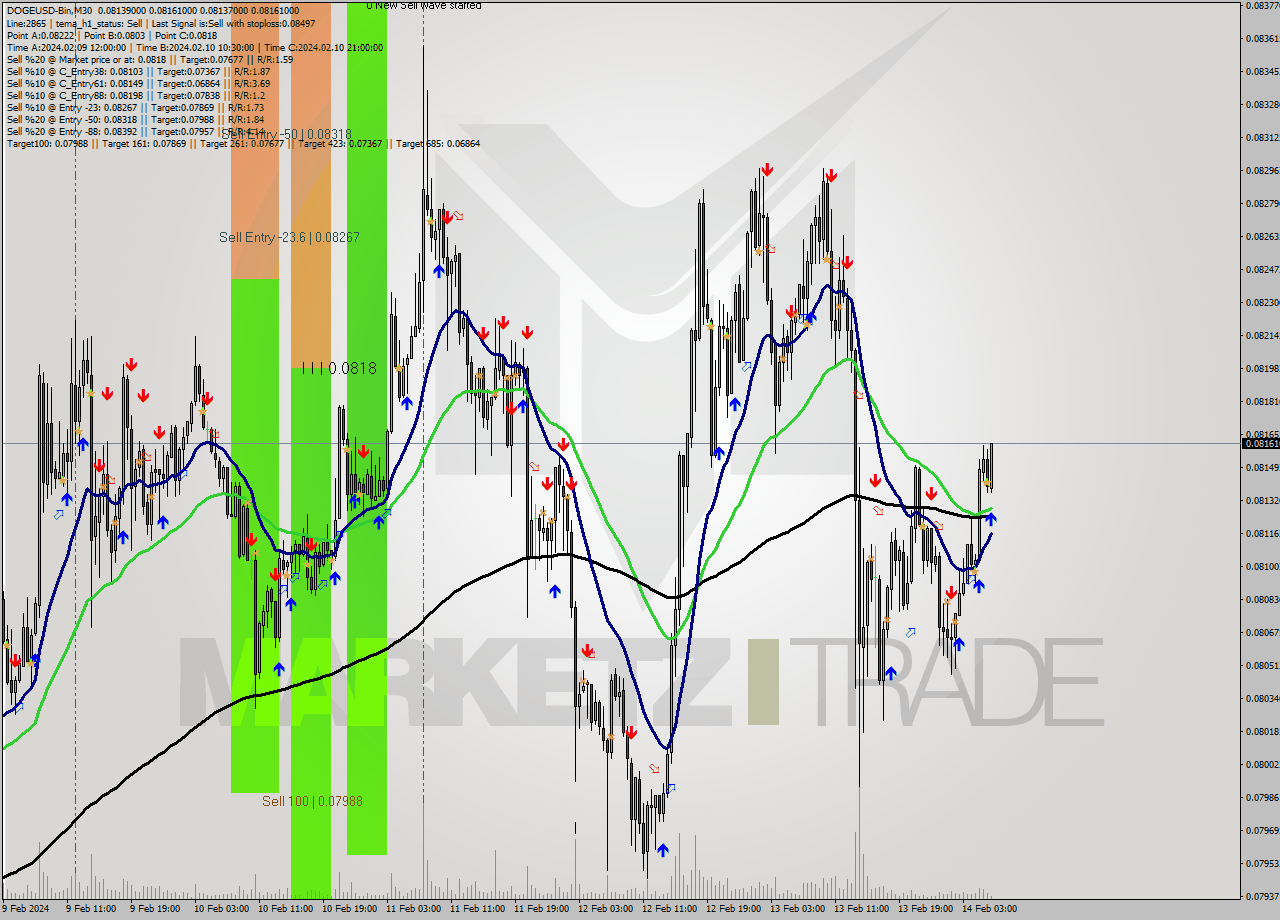Click the '0 New Sell wave started' label
1280x920 pixels.
click(423, 6)
